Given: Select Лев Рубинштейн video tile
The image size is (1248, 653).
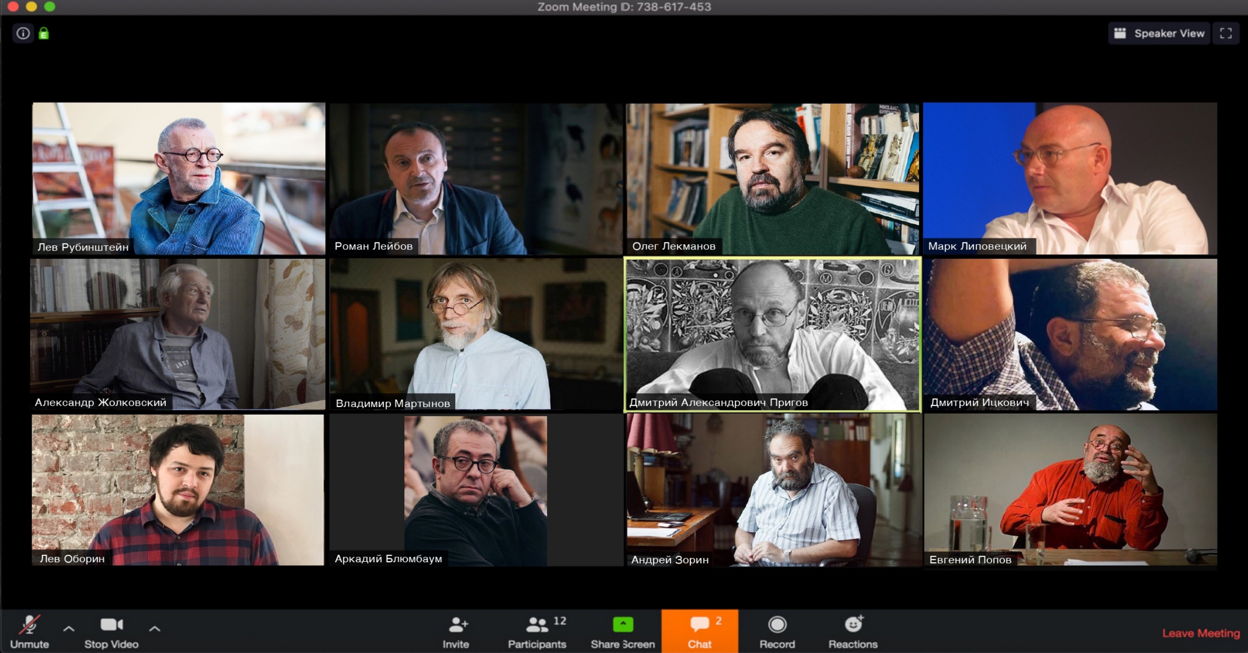Looking at the screenshot, I should (x=179, y=178).
